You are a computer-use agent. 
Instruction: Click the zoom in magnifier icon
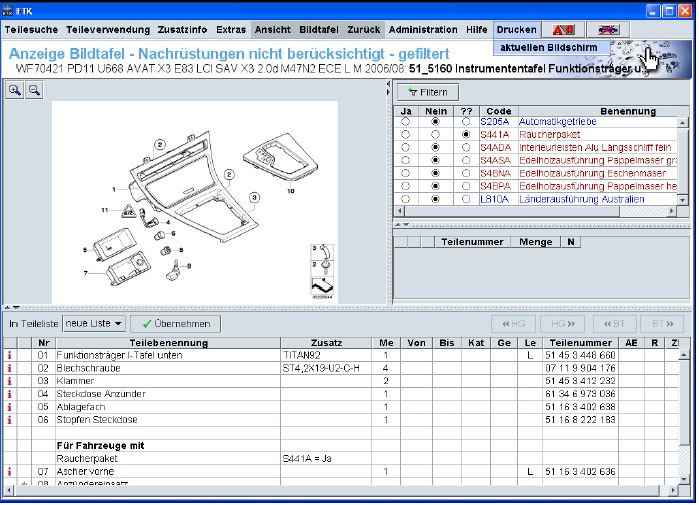pos(16,90)
